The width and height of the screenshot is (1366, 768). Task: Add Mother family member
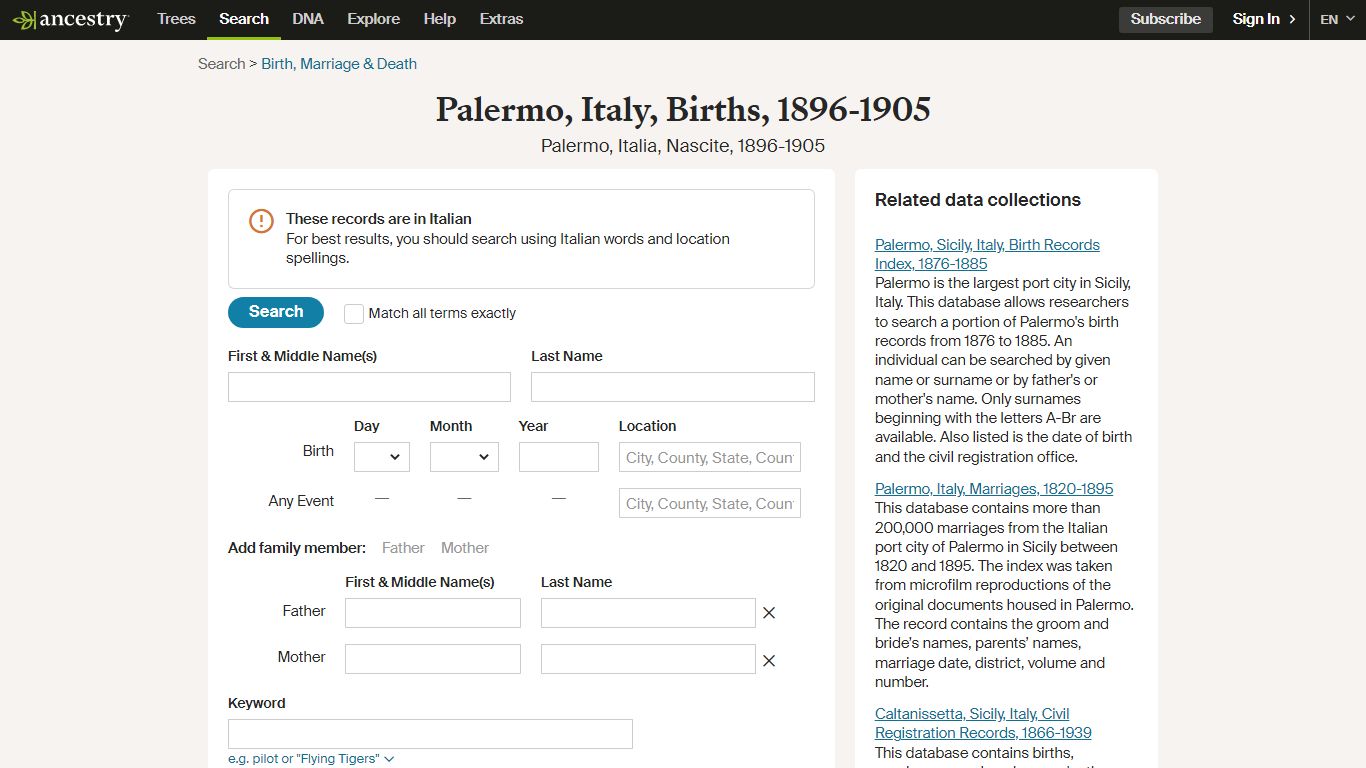[x=465, y=548]
